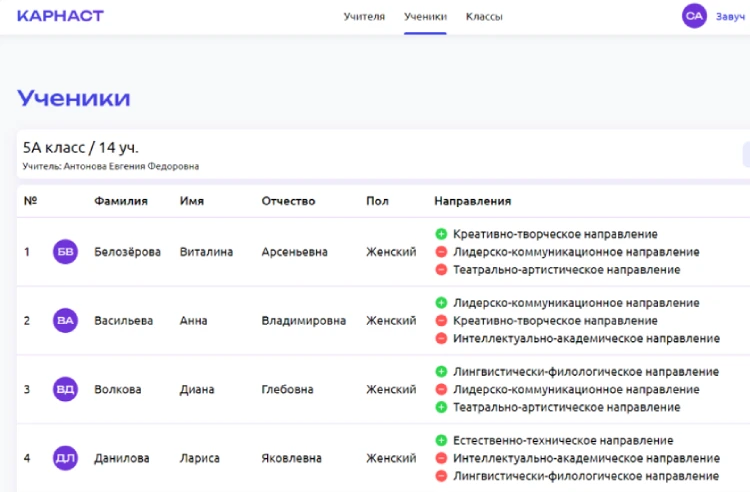Click red minus by Васильева's Интеллектуально-академическое

441,339
